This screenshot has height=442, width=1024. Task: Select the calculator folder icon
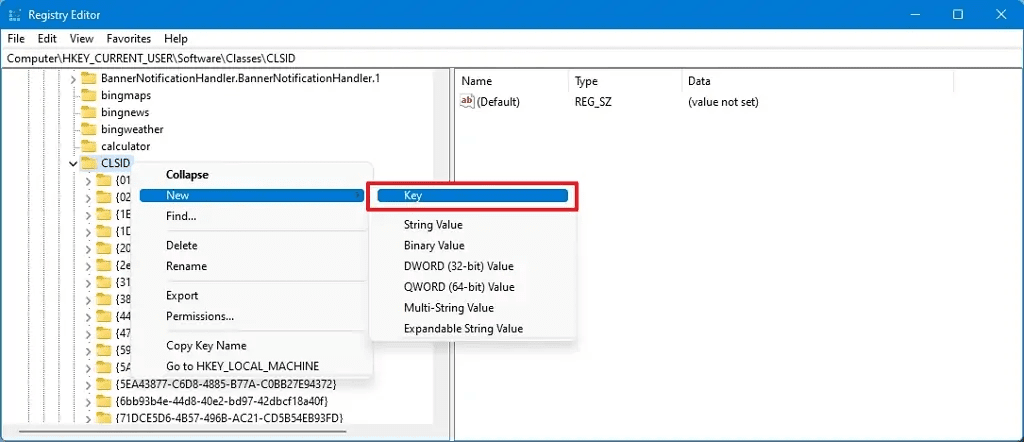[x=88, y=146]
